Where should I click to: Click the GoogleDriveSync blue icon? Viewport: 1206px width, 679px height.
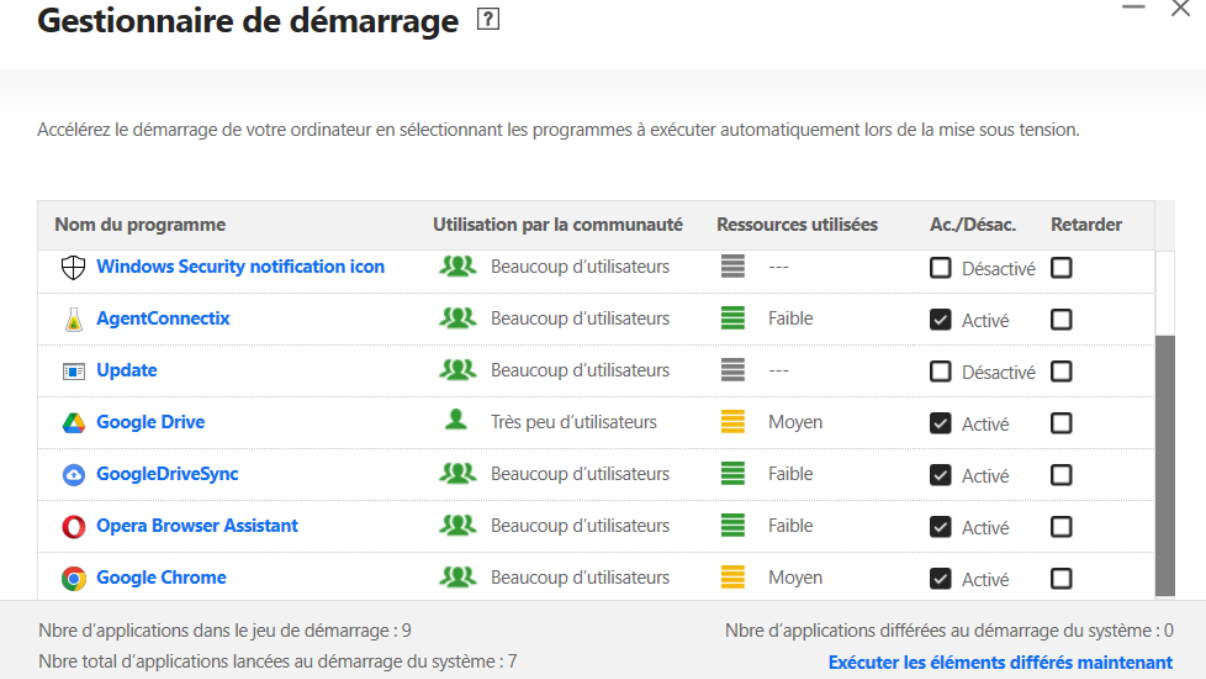click(x=70, y=474)
